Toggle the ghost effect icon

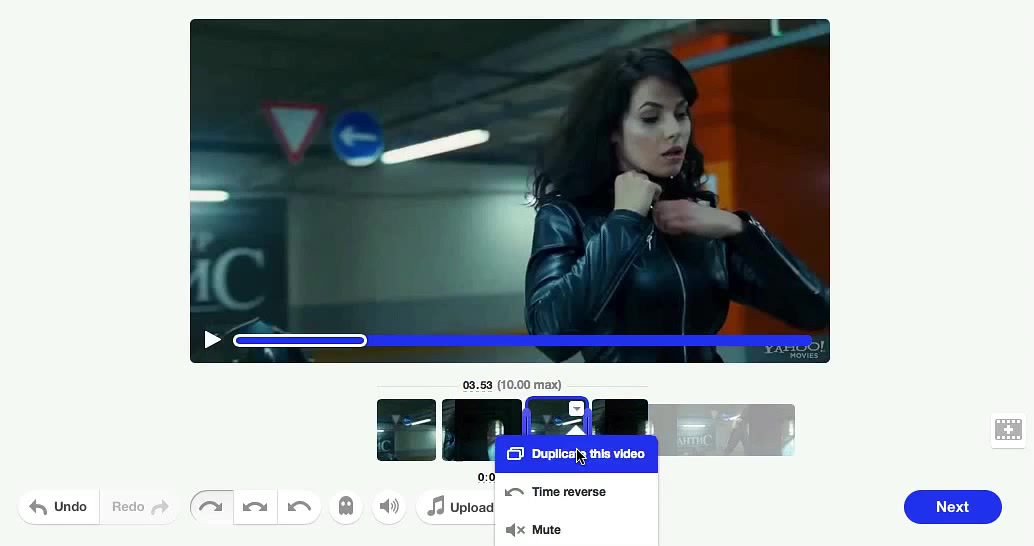[346, 507]
